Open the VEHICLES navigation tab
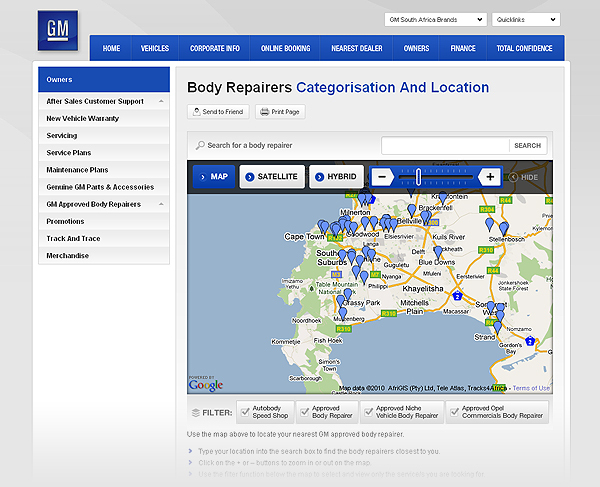The image size is (600, 487). click(155, 48)
